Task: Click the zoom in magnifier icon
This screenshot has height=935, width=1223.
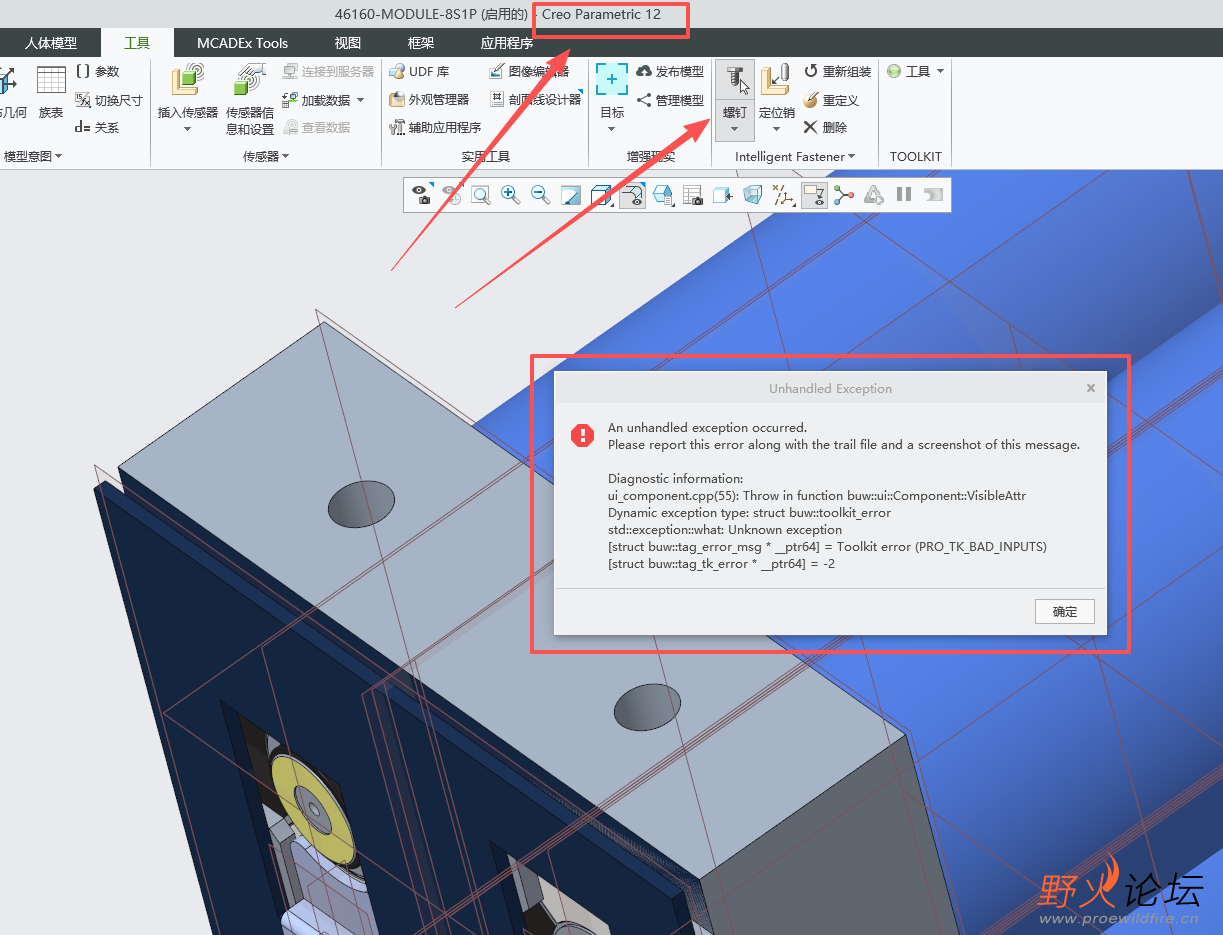Action: point(511,195)
